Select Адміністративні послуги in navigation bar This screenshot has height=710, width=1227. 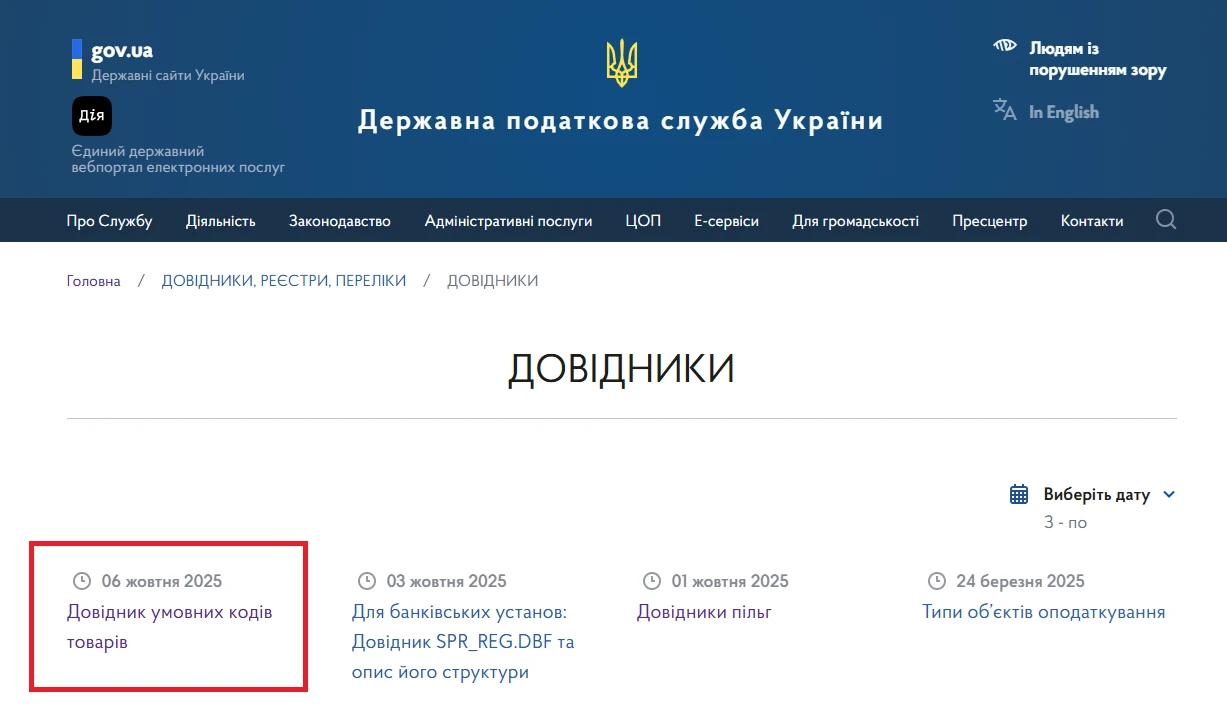[508, 221]
